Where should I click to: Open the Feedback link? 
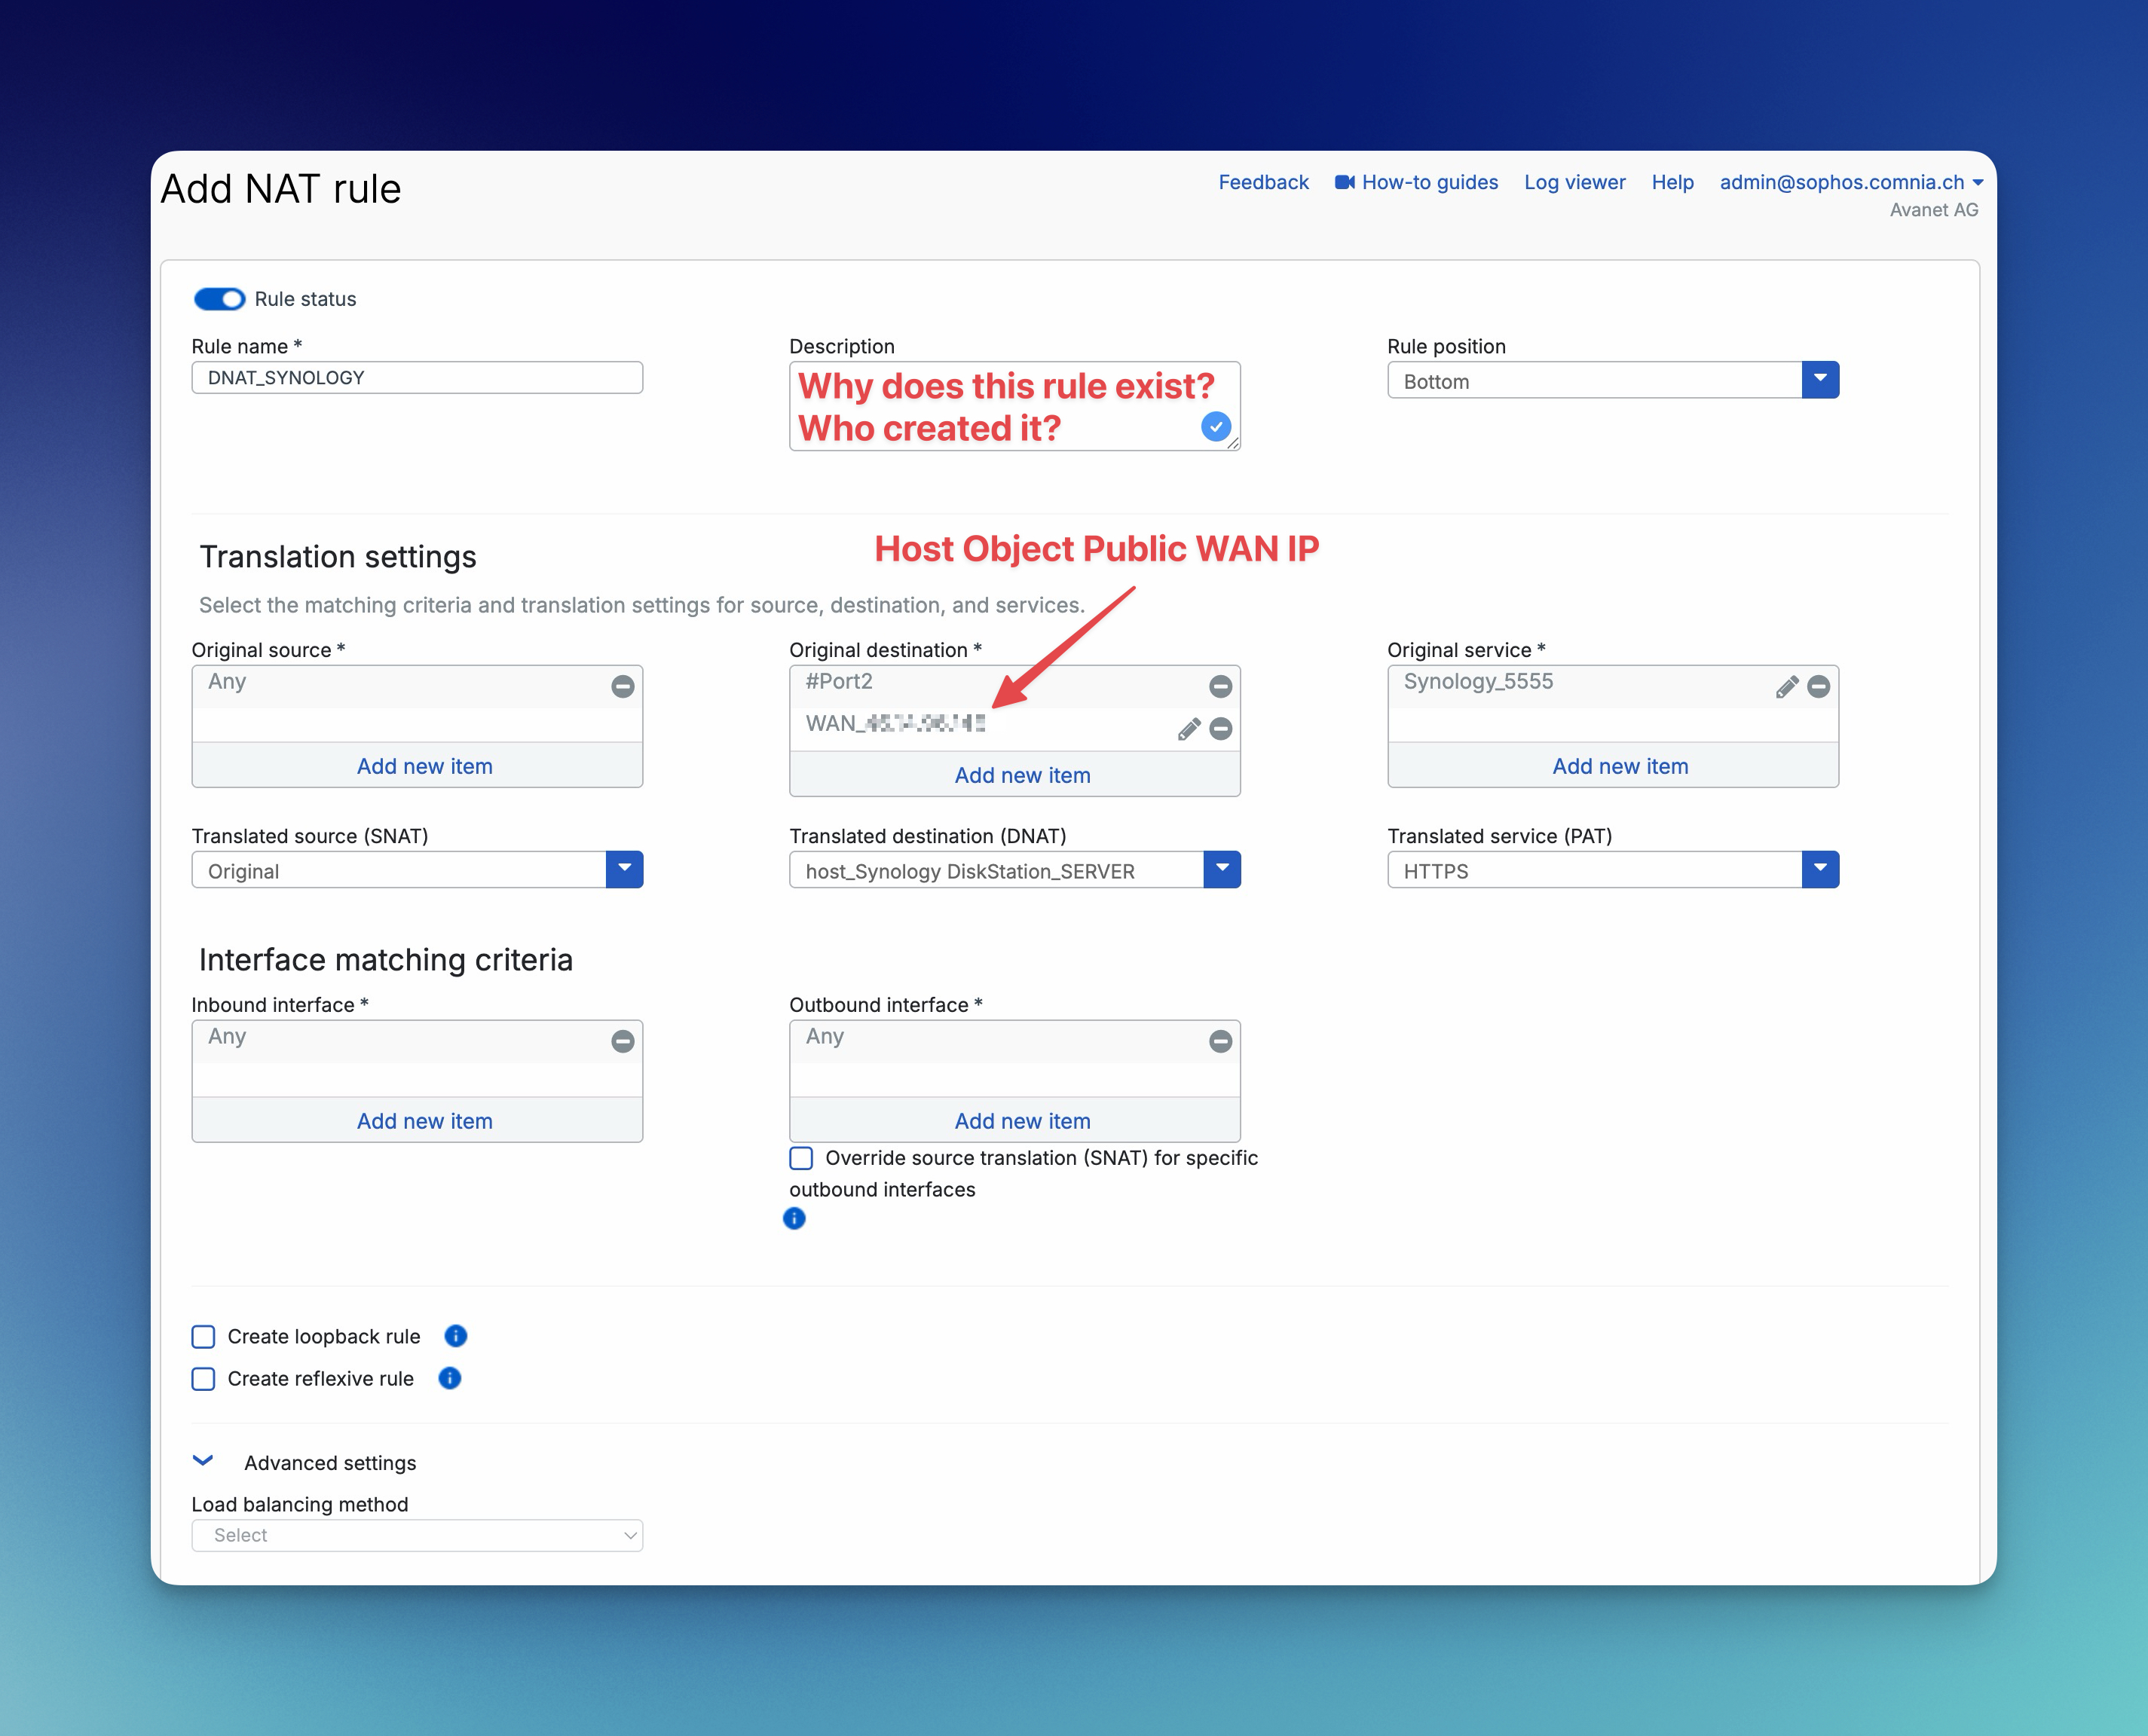click(x=1263, y=182)
